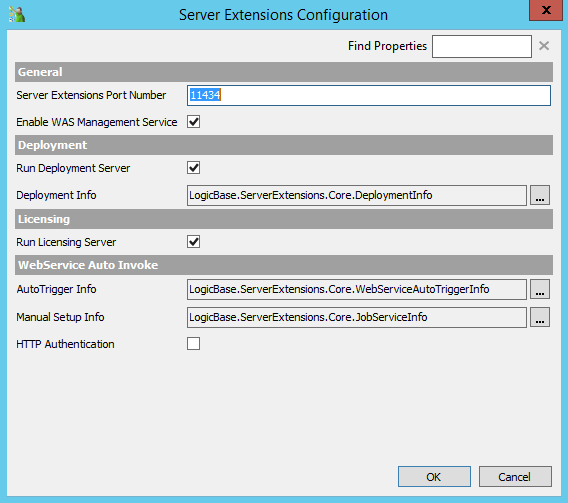Click the Licensing section header
The image size is (568, 503).
tap(284, 219)
